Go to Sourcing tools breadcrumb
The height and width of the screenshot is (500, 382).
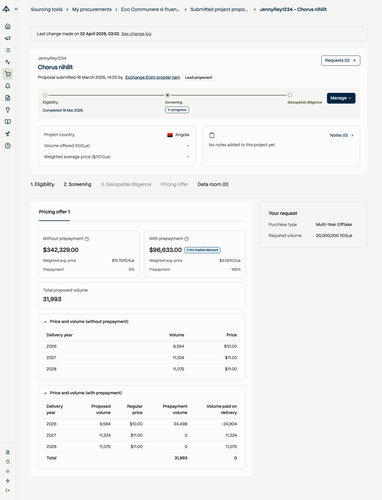[47, 9]
